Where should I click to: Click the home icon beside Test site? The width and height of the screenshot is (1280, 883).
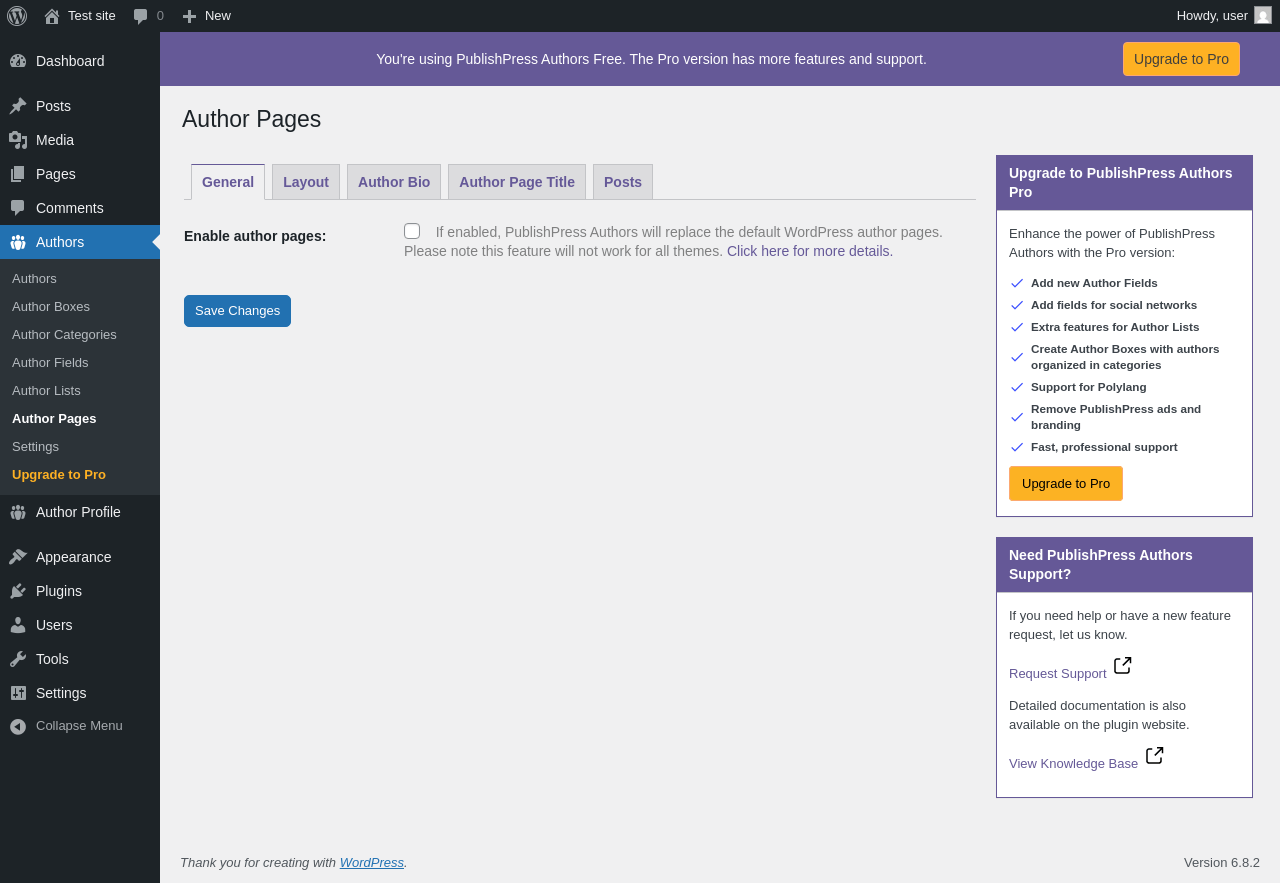point(52,16)
